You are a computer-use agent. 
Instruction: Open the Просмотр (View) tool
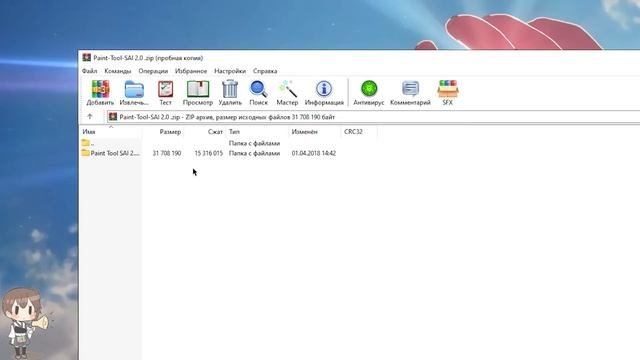(198, 93)
